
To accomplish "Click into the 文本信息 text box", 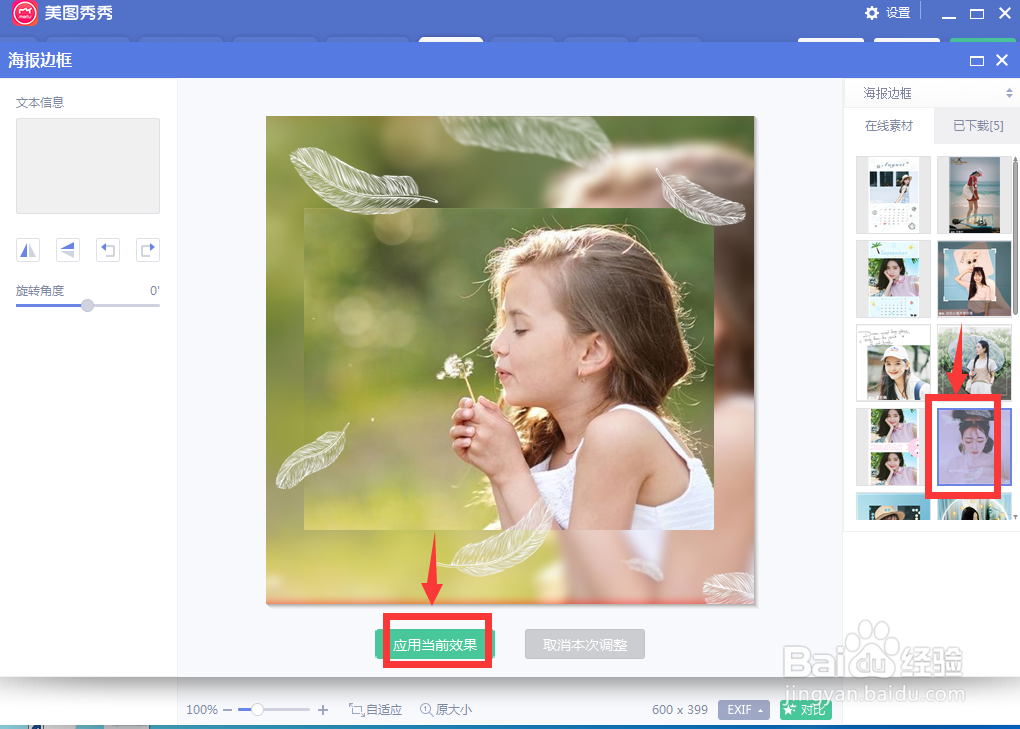I will click(x=88, y=166).
